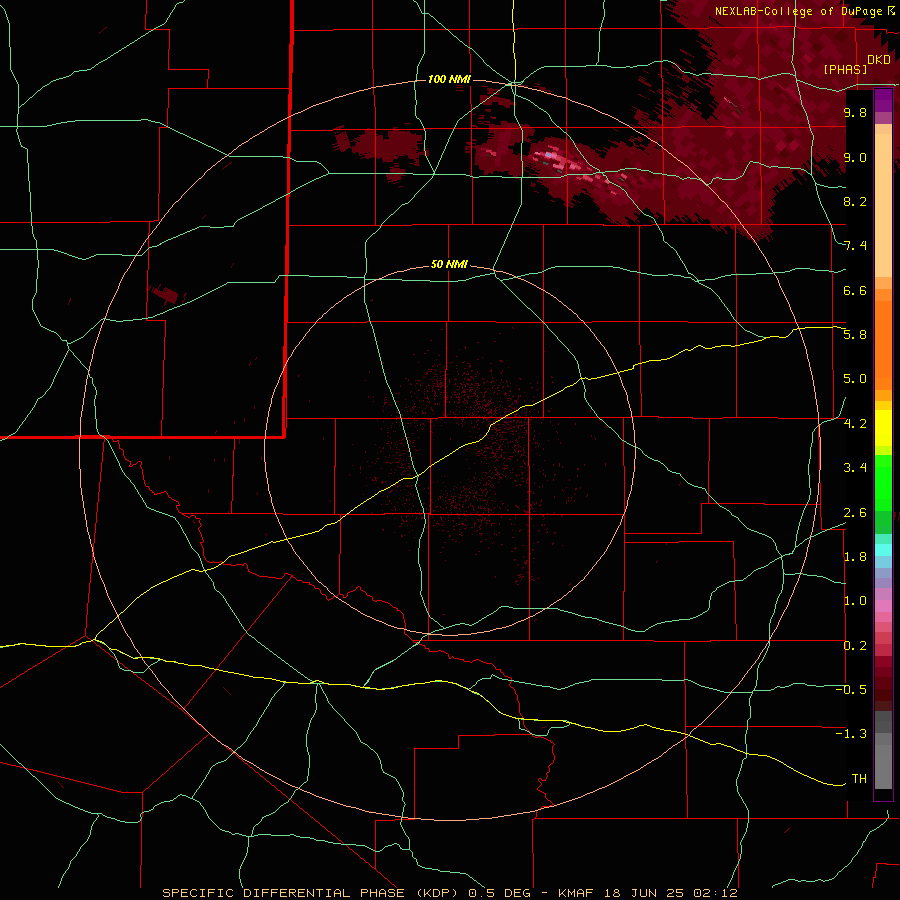
Task: Click the 7.4 value on the color scale
Action: click(855, 246)
